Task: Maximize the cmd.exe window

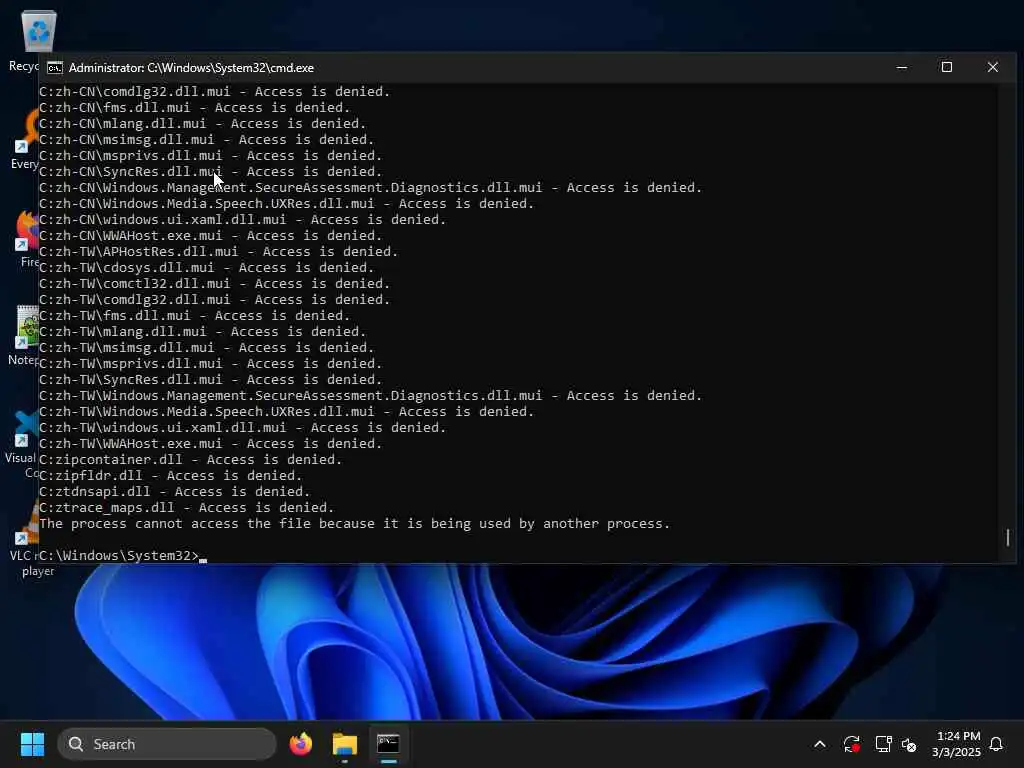Action: click(947, 67)
